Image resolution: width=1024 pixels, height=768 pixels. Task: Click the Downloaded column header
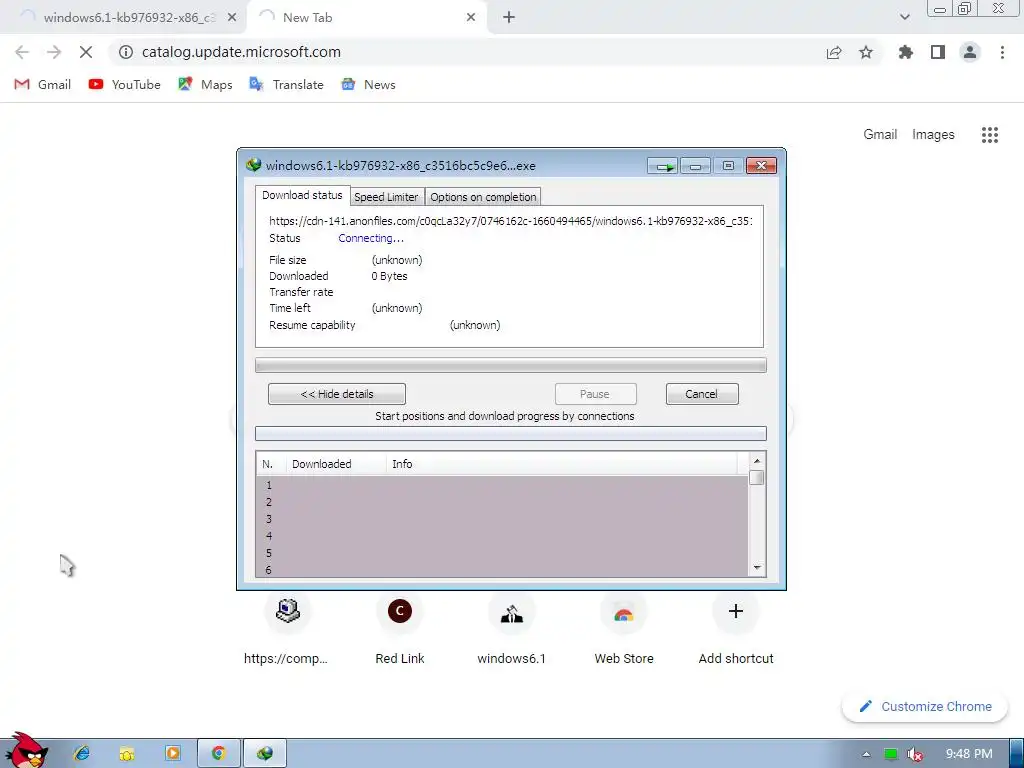(x=336, y=464)
